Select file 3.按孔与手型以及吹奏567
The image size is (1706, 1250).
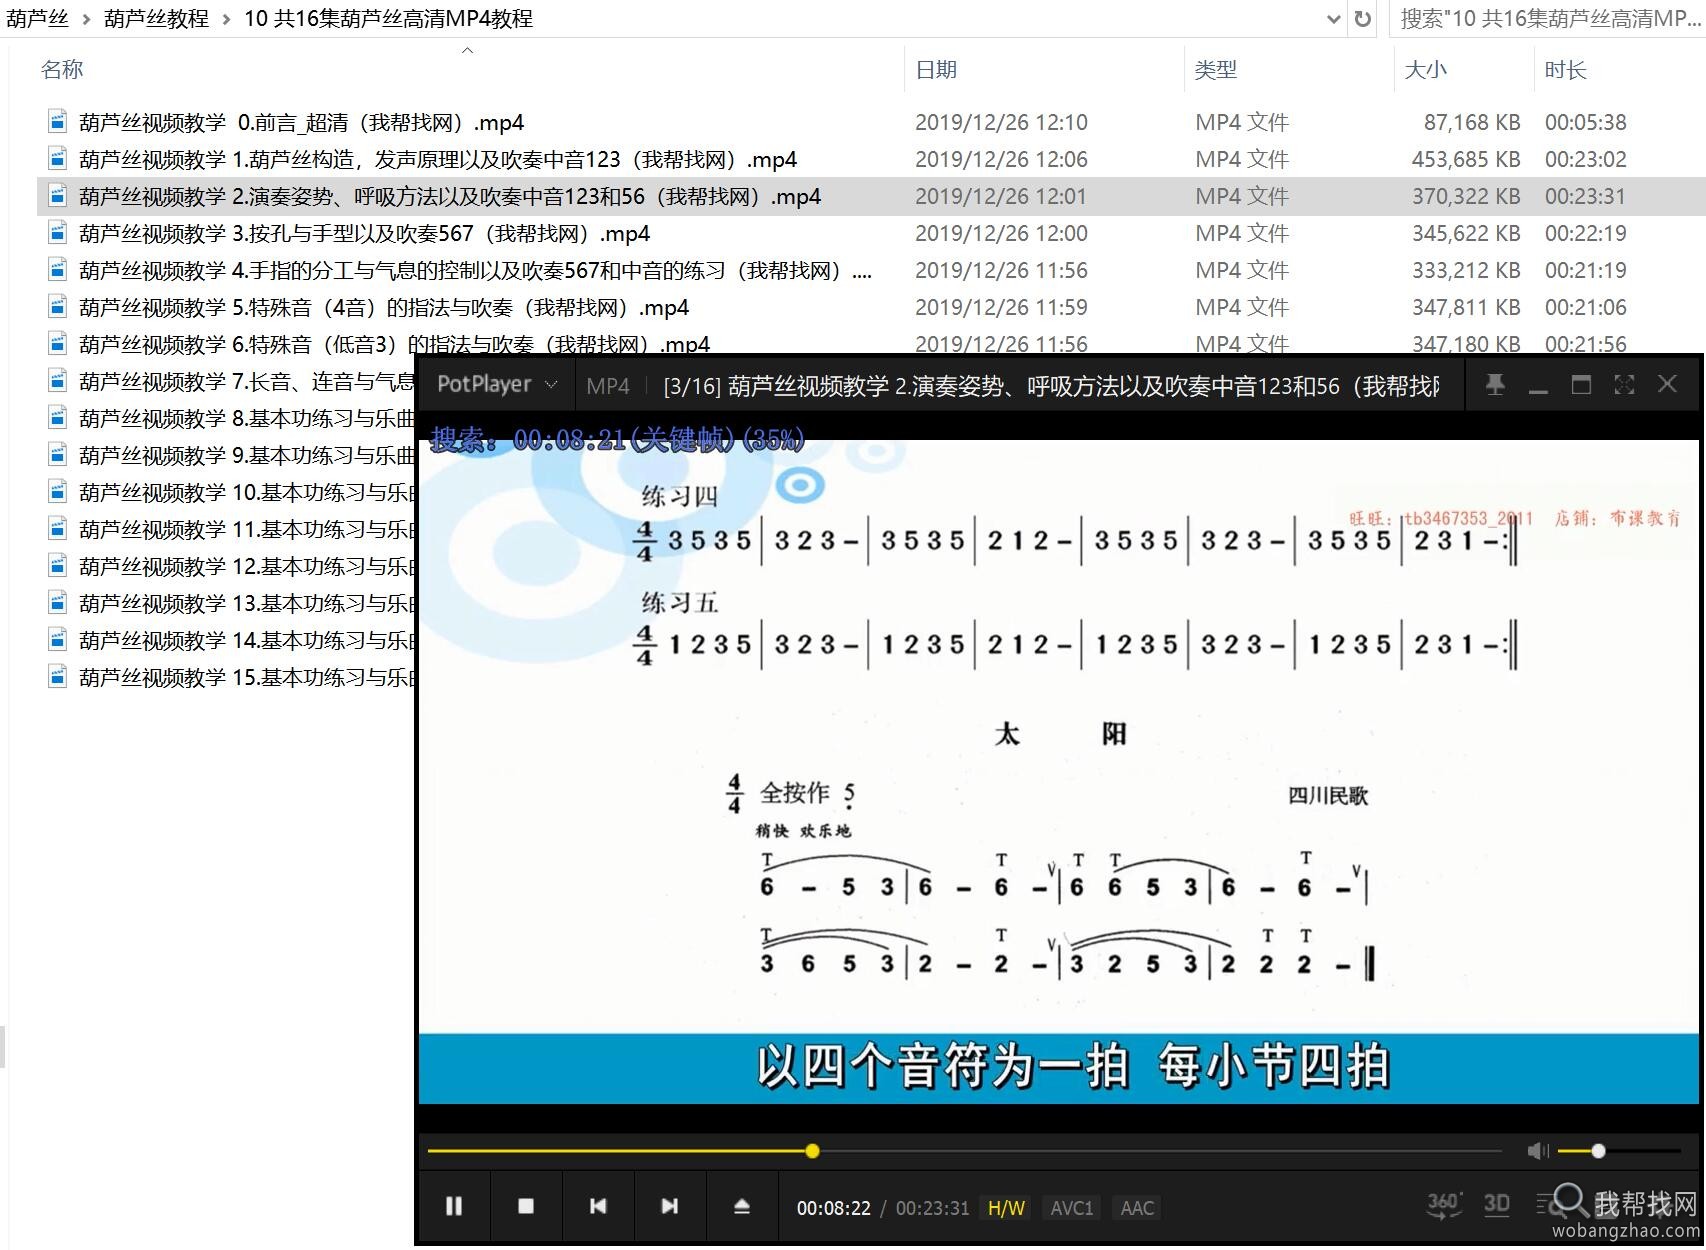(364, 234)
